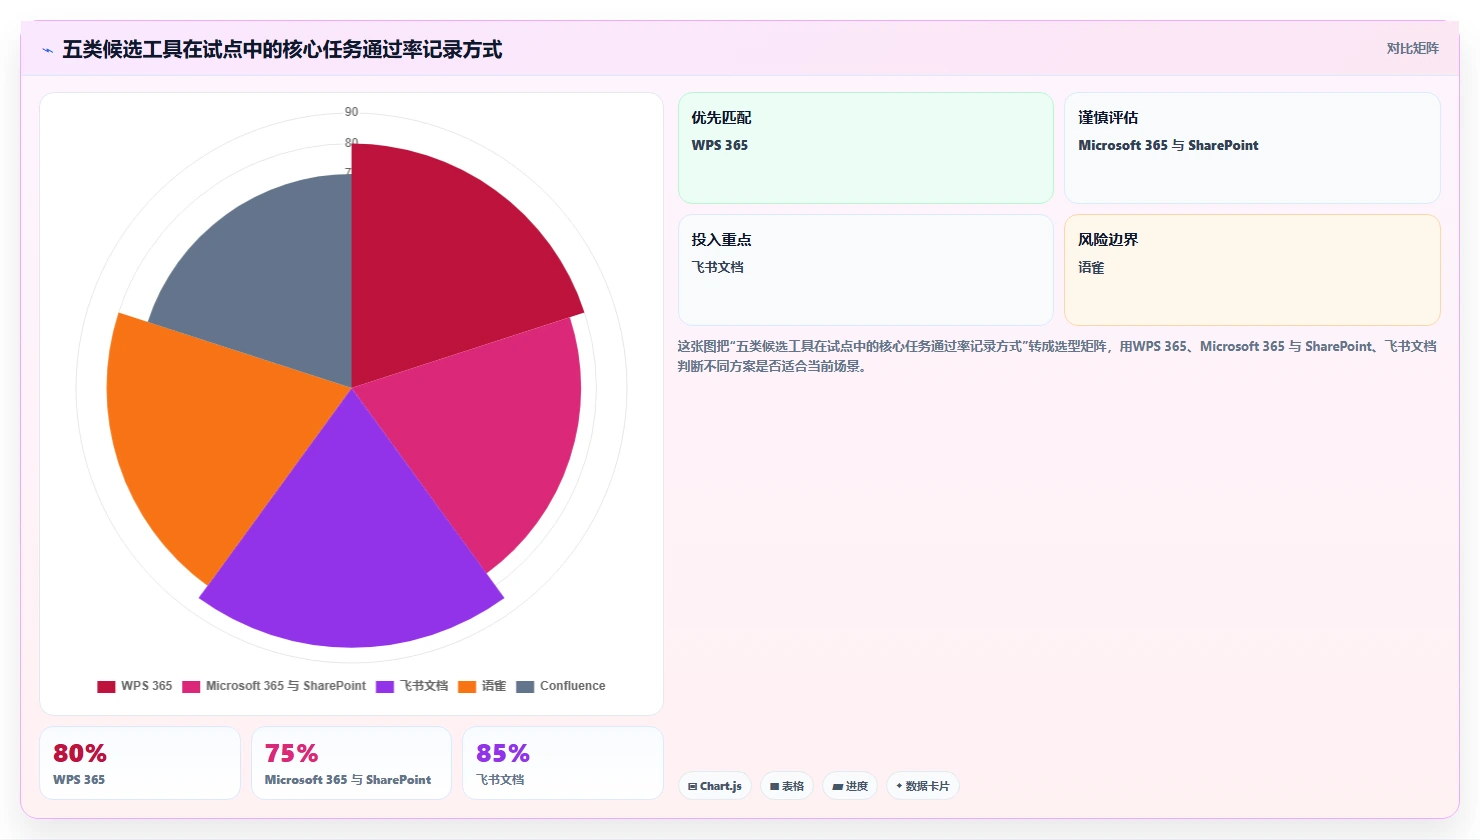Toggle the Microsoft 365 与 SharePoint legend swatch

pos(191,686)
